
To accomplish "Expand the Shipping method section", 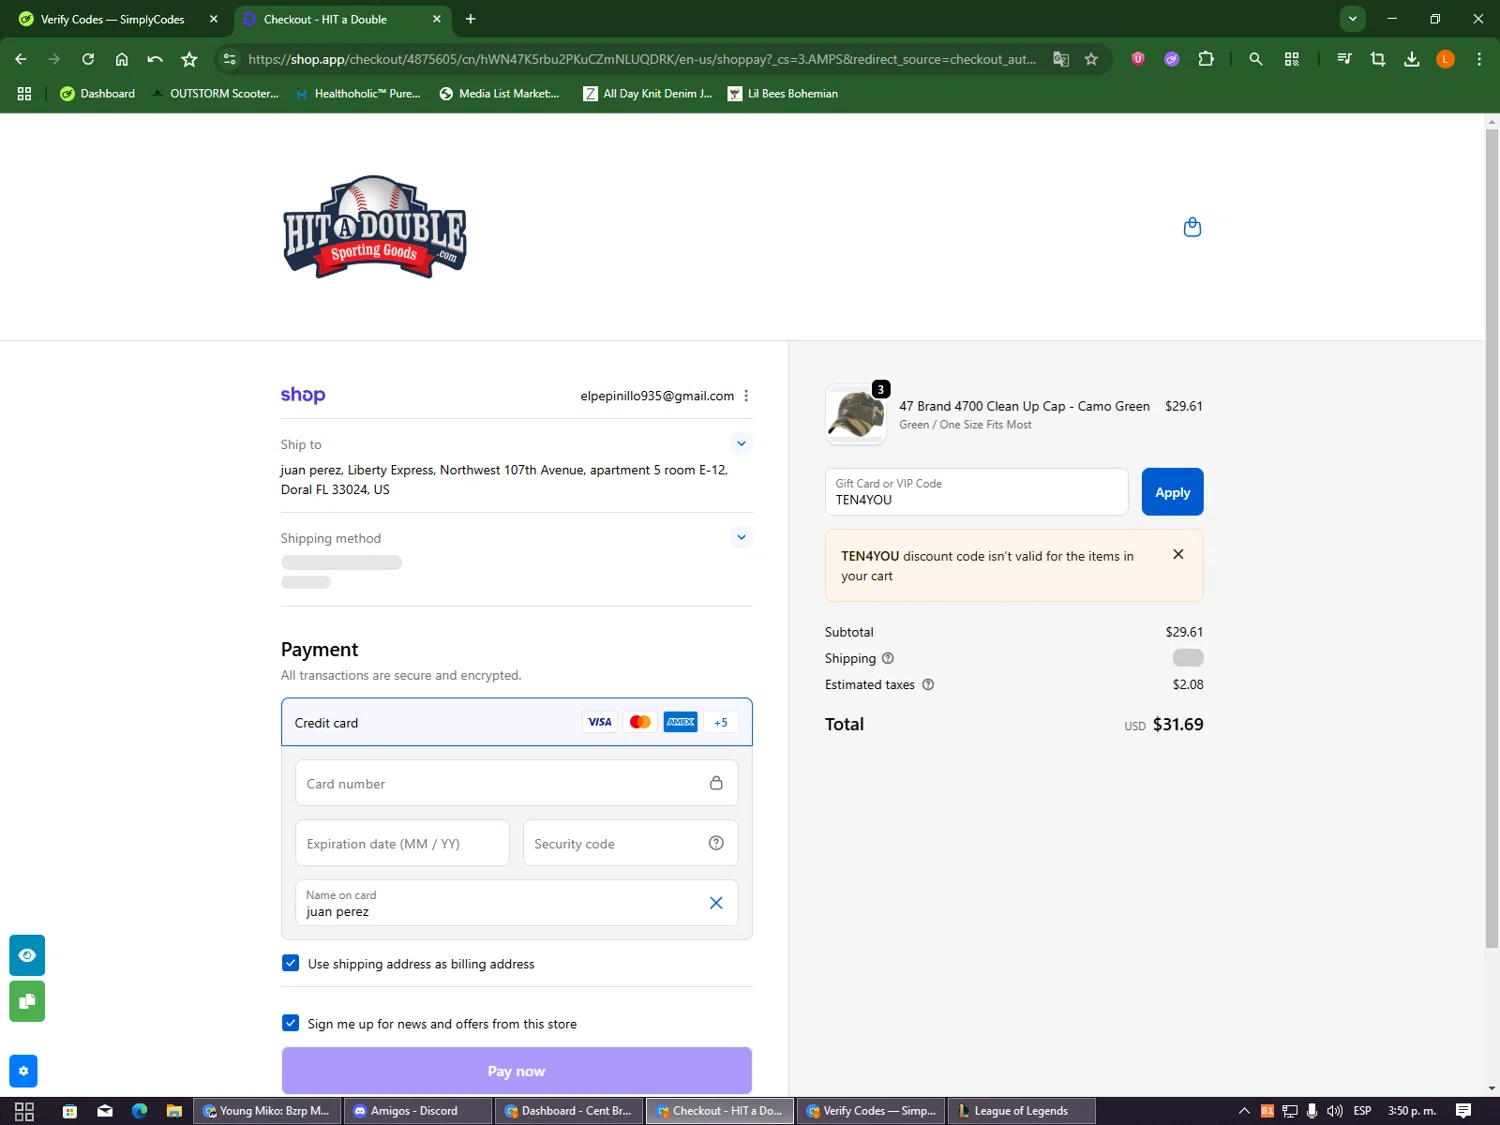I will pos(741,537).
